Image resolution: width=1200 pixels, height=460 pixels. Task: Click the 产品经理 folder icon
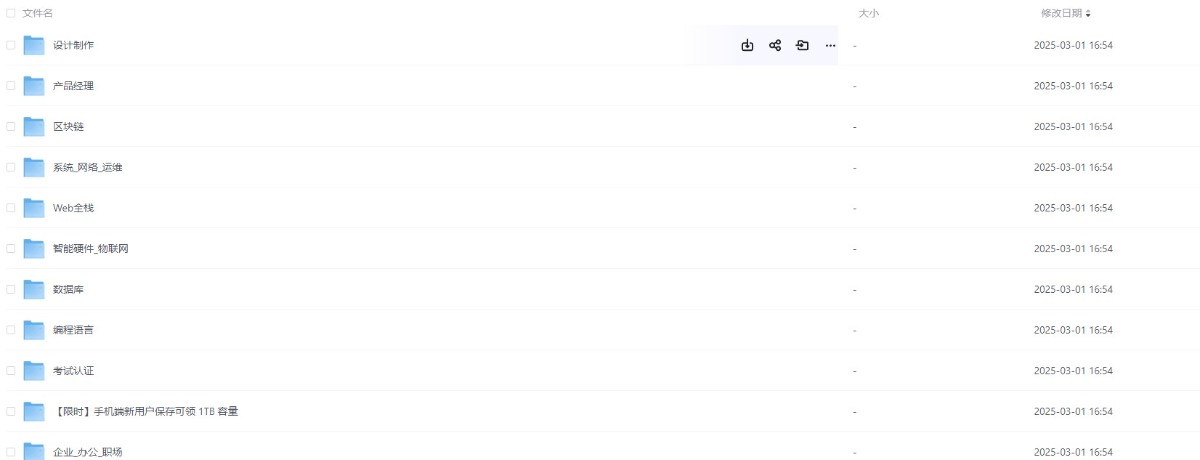[x=35, y=85]
